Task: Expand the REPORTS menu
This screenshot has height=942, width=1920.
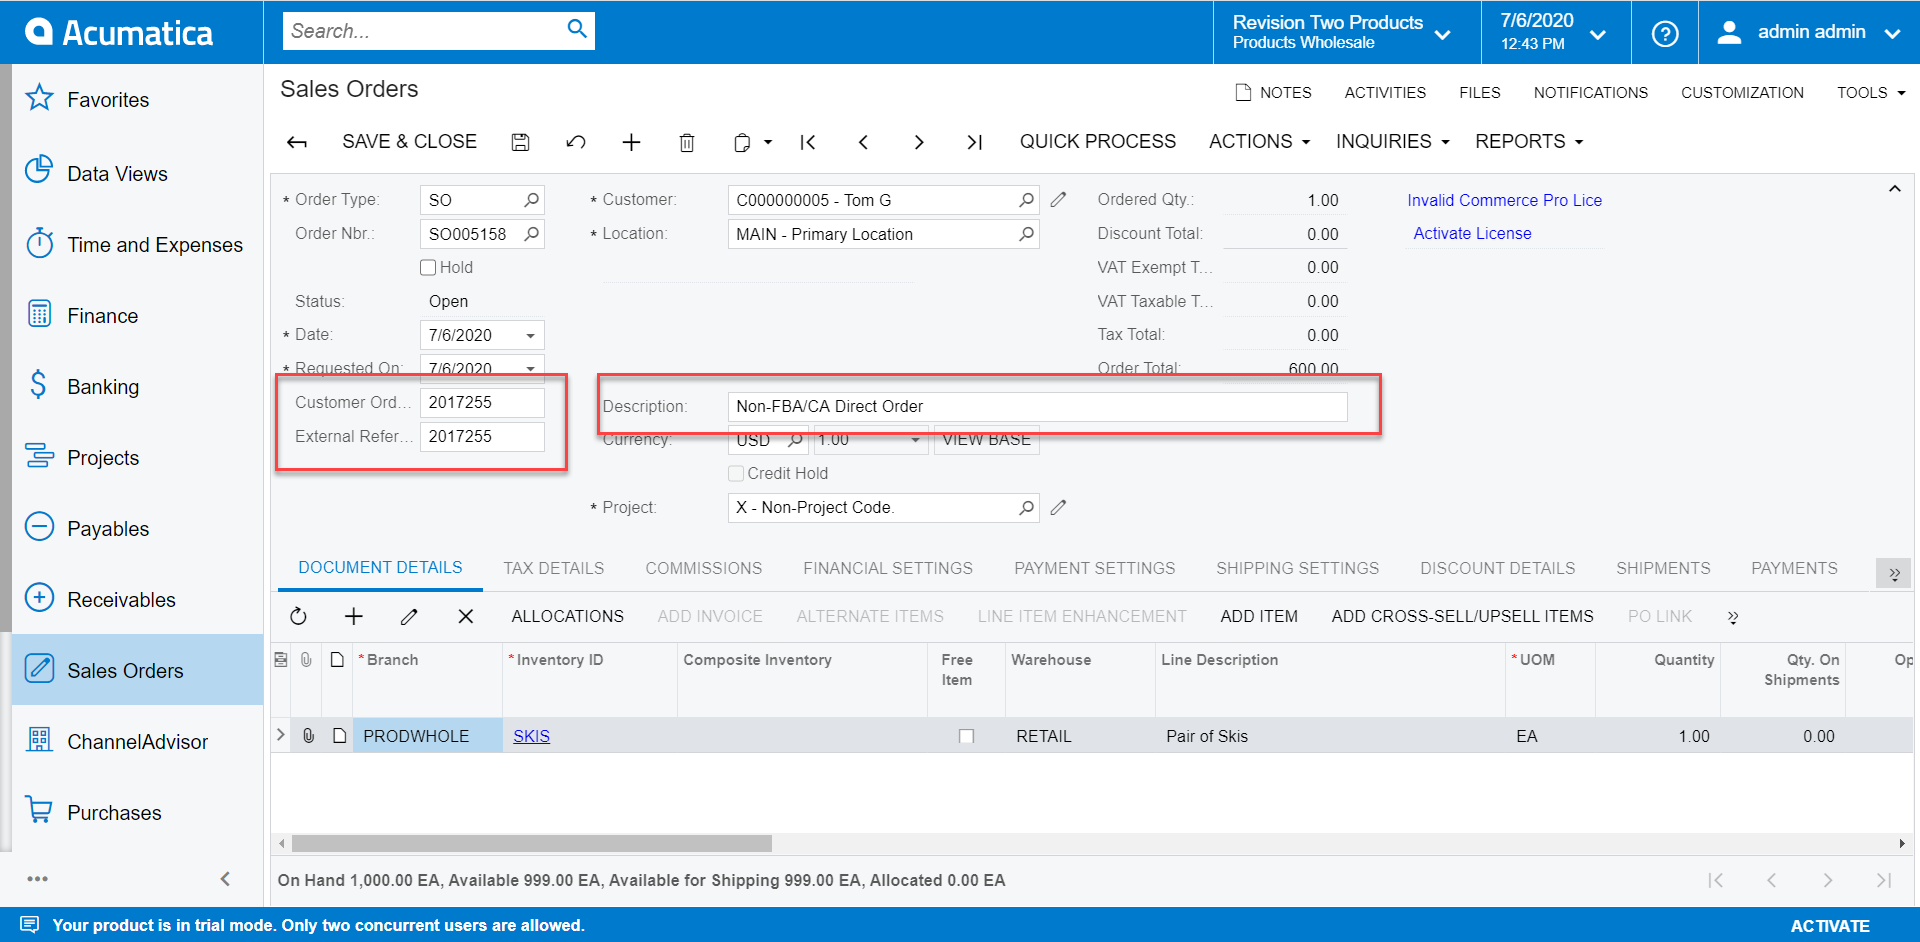Action: tap(1529, 141)
